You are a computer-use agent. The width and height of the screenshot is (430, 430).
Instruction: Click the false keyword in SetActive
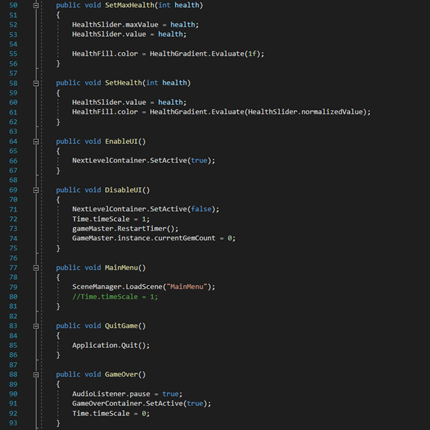(201, 209)
